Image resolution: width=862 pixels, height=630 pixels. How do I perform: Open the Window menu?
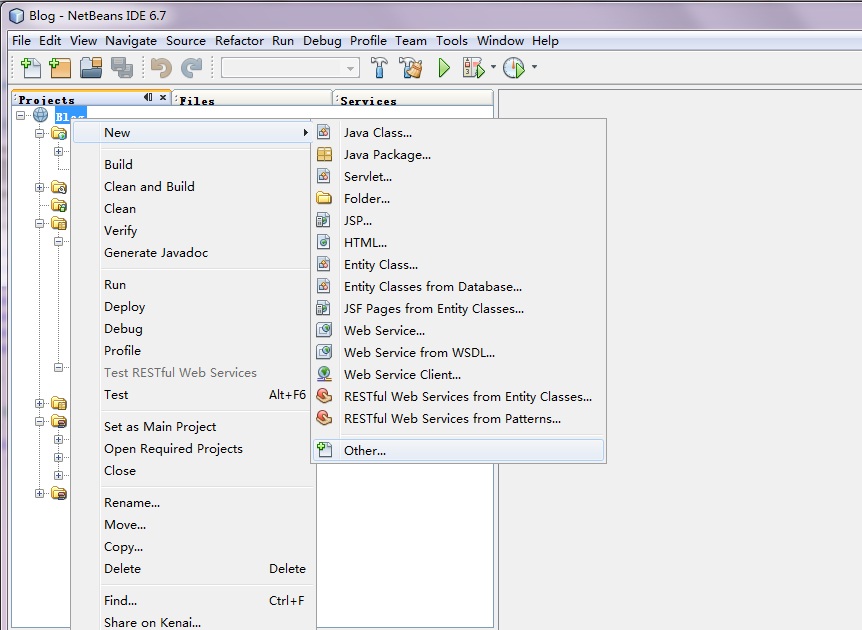click(x=500, y=41)
